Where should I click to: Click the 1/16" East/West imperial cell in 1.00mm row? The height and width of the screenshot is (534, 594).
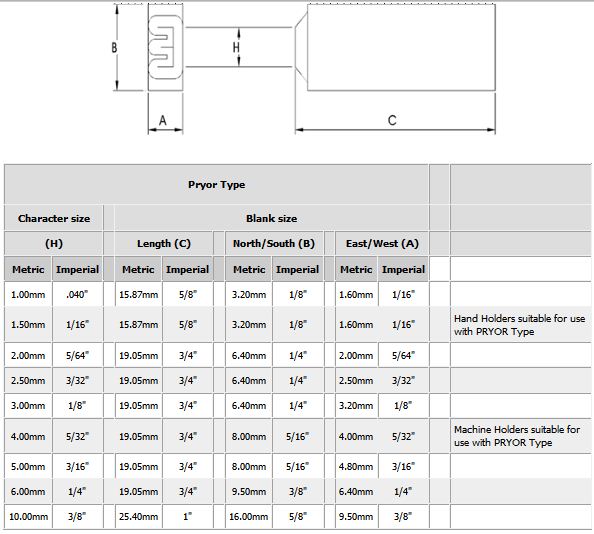pos(403,294)
